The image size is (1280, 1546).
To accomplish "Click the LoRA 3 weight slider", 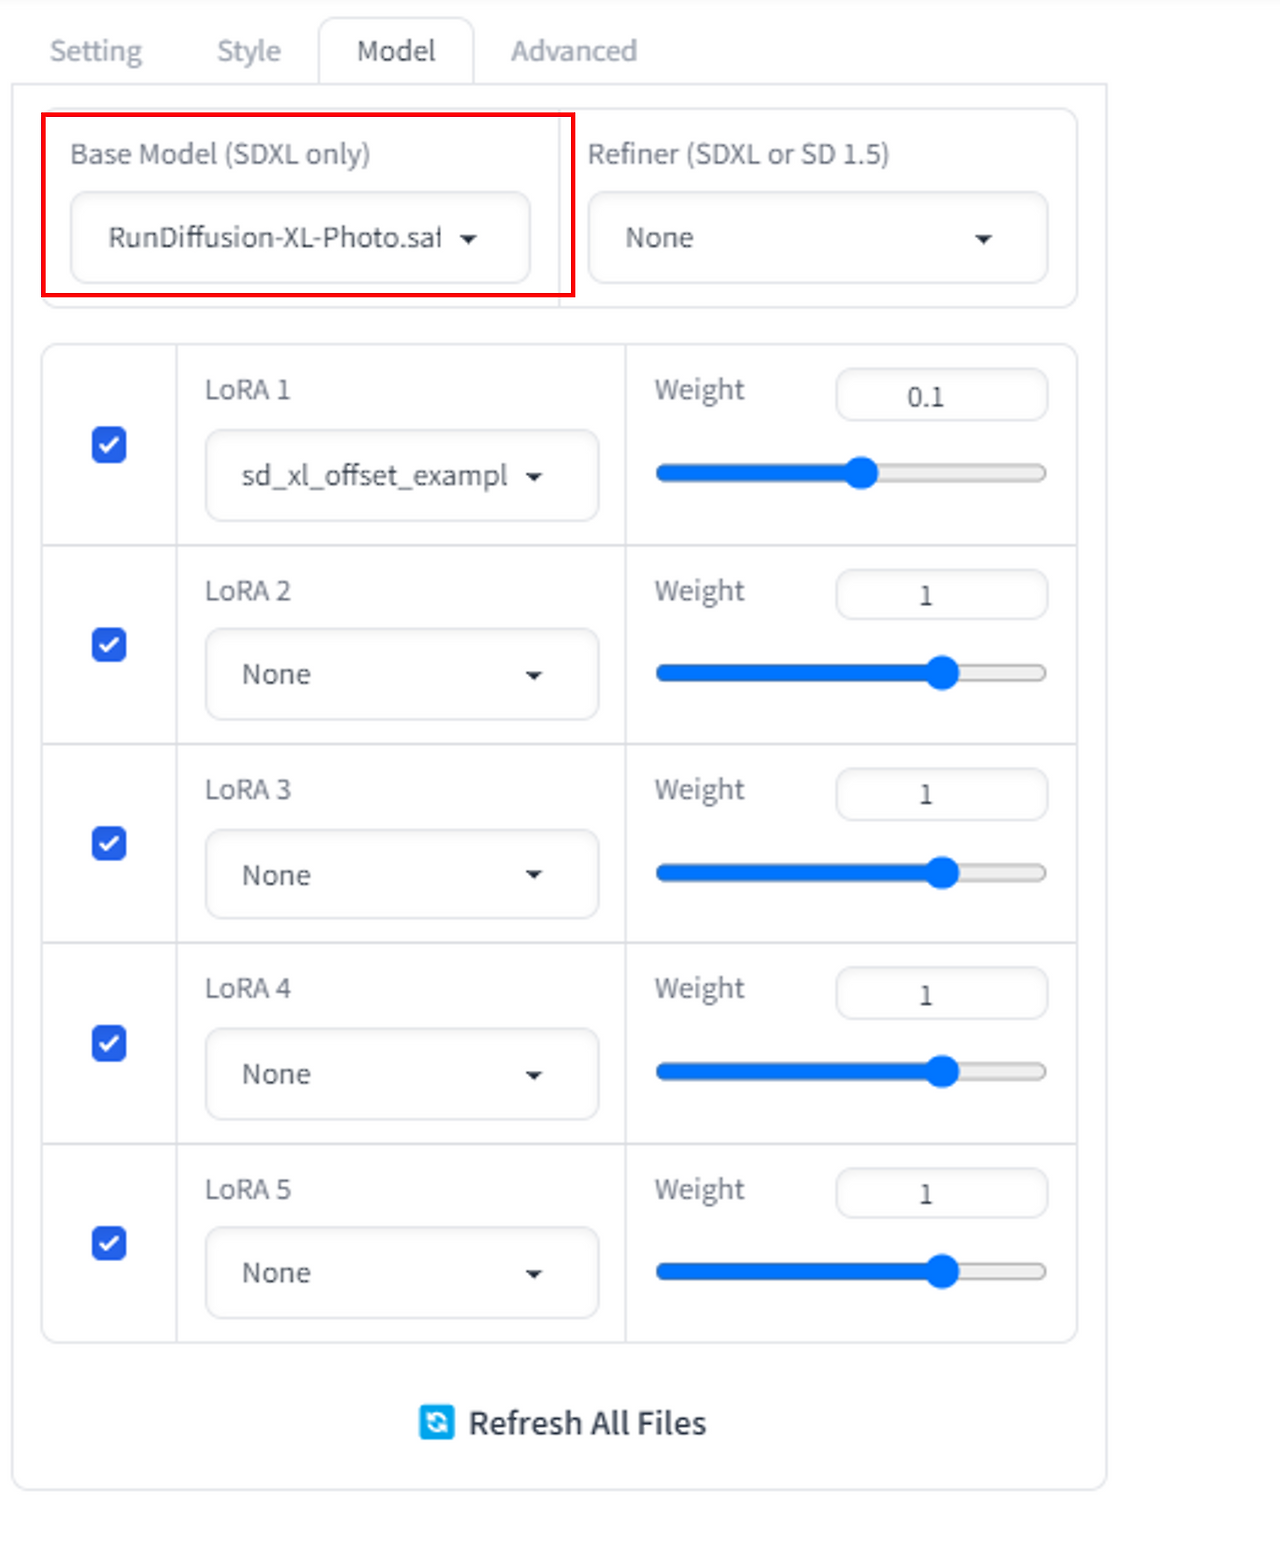I will pos(851,873).
